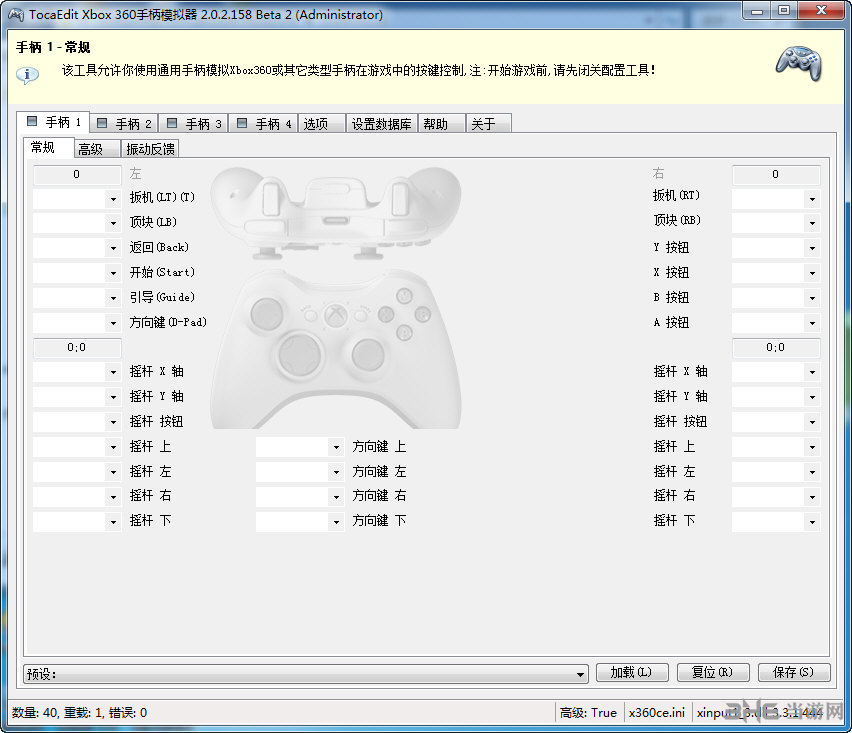852x733 pixels.
Task: Select the 常规 sub-tab
Action: [x=48, y=147]
